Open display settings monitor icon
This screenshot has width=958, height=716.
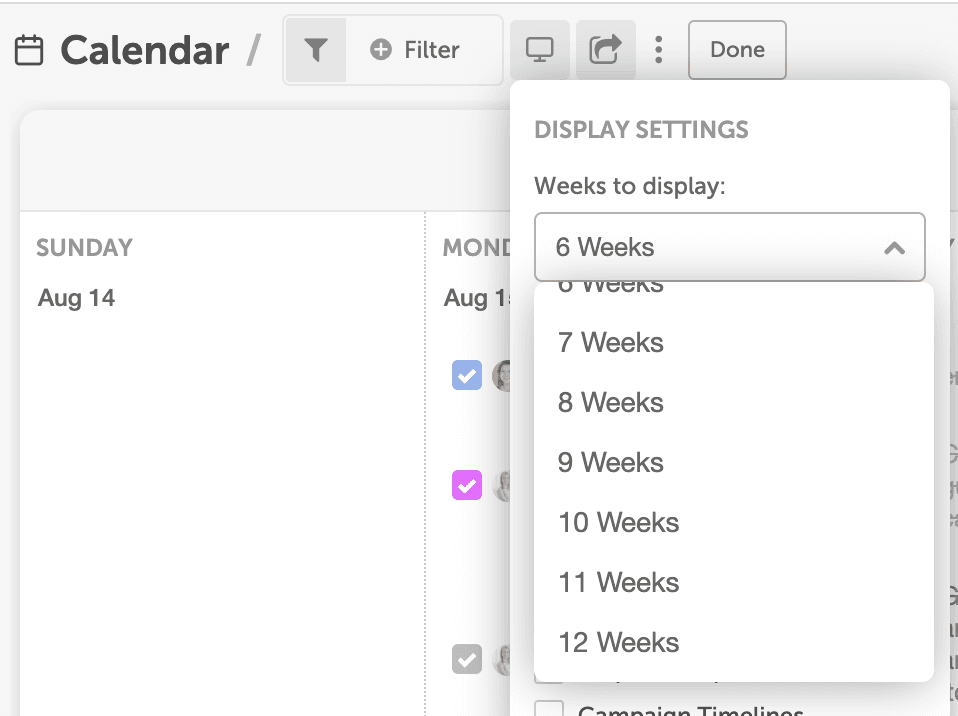coord(540,50)
